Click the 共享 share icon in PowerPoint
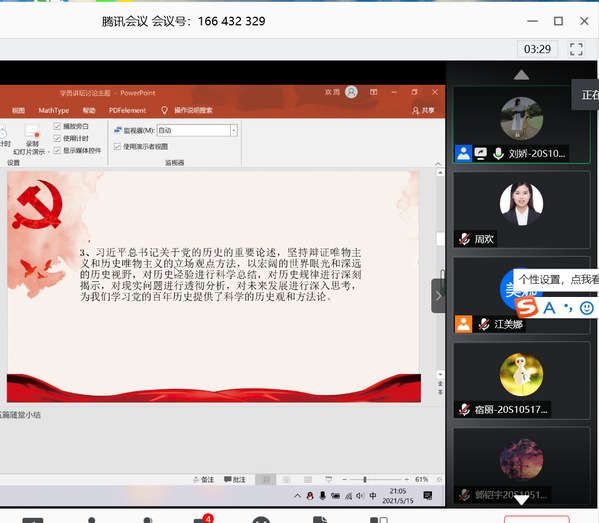The width and height of the screenshot is (599, 523). click(423, 110)
